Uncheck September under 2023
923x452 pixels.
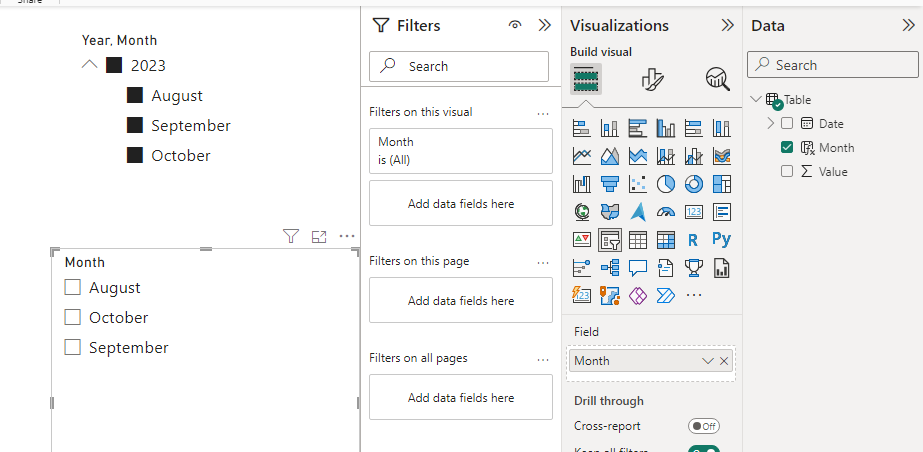pos(135,125)
